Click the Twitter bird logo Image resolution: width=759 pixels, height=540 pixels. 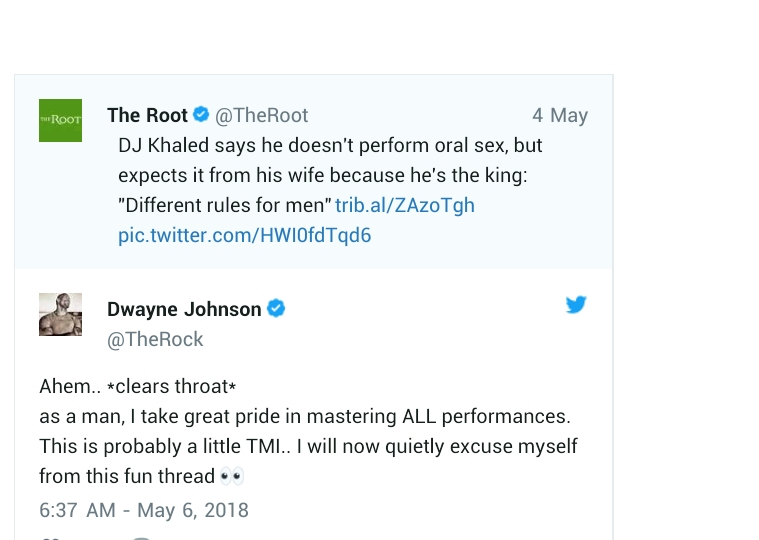click(x=576, y=305)
